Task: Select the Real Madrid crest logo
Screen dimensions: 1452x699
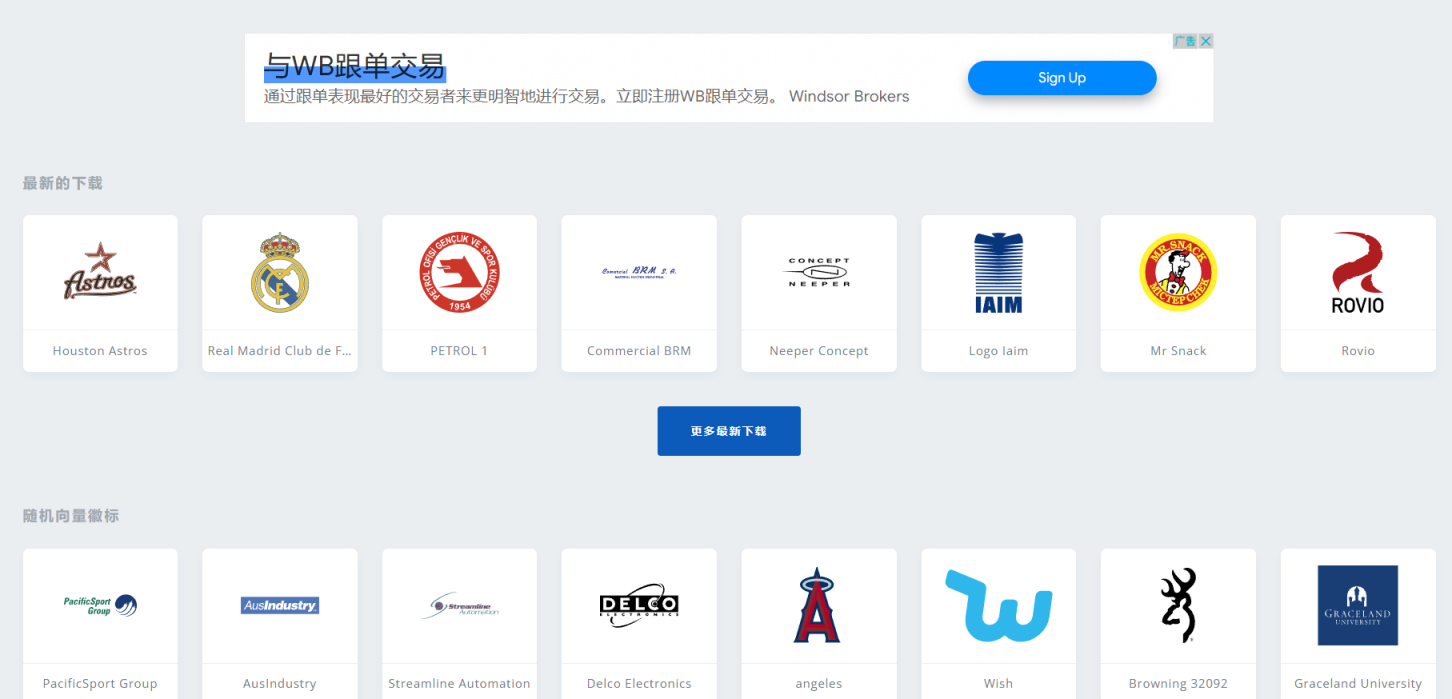Action: point(279,272)
